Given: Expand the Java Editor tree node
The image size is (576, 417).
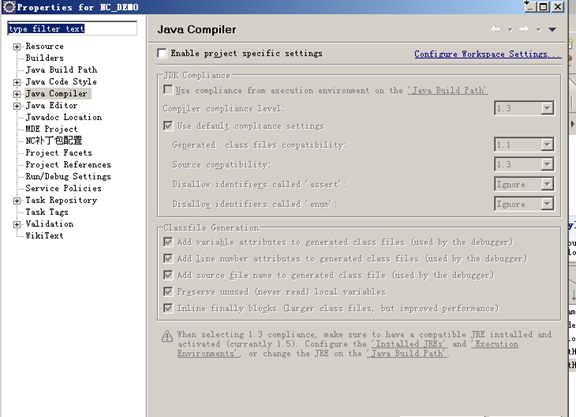Looking at the screenshot, I should pos(17,106).
